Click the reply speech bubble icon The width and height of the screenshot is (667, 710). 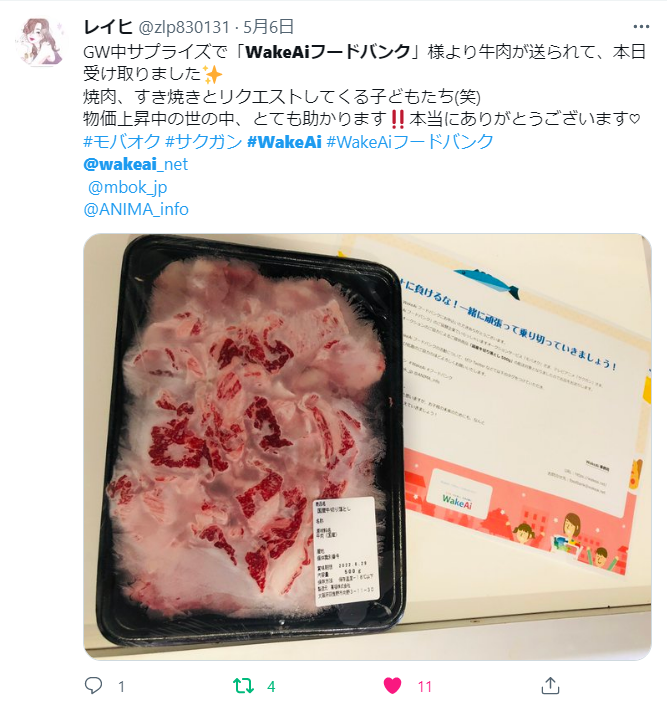tap(94, 685)
